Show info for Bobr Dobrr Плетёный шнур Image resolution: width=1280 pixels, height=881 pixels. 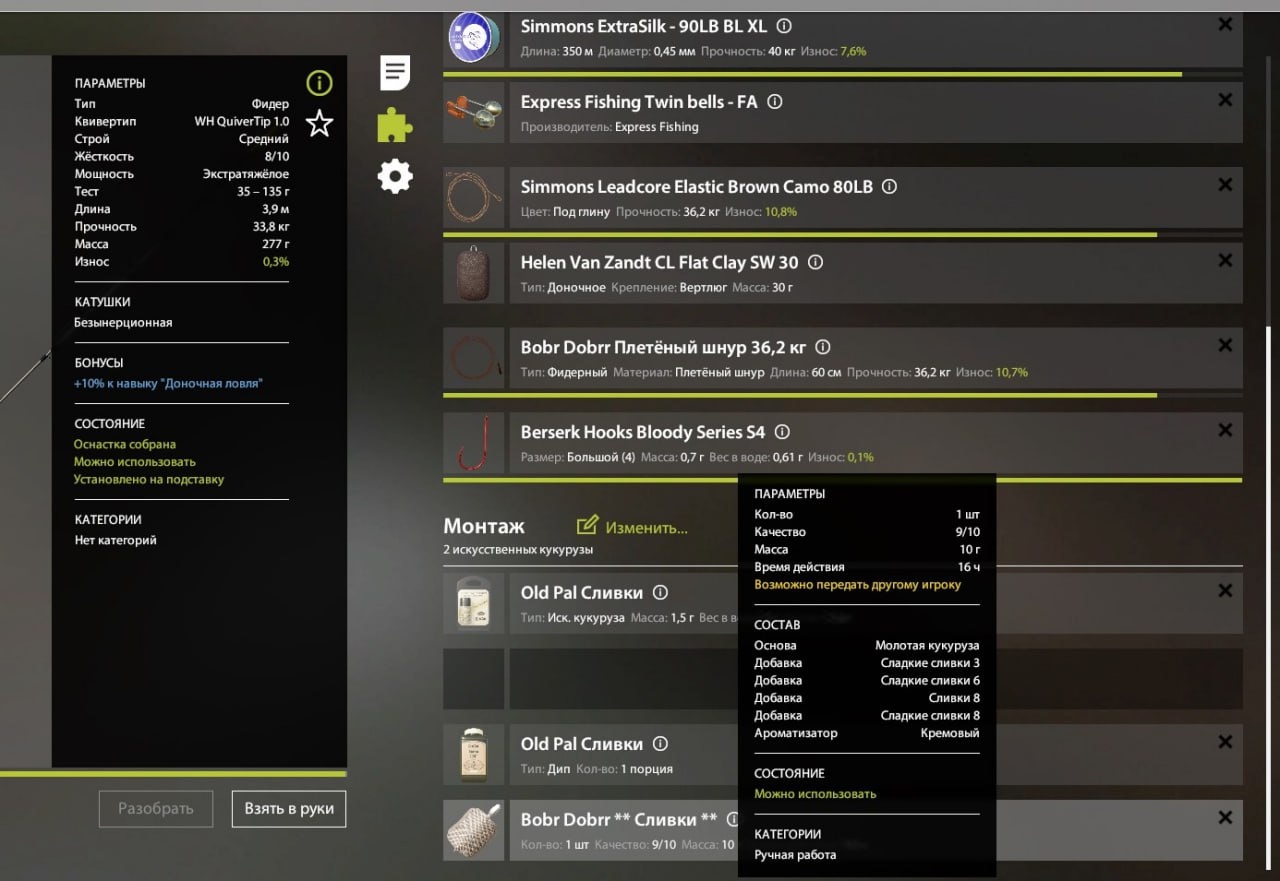coord(823,348)
